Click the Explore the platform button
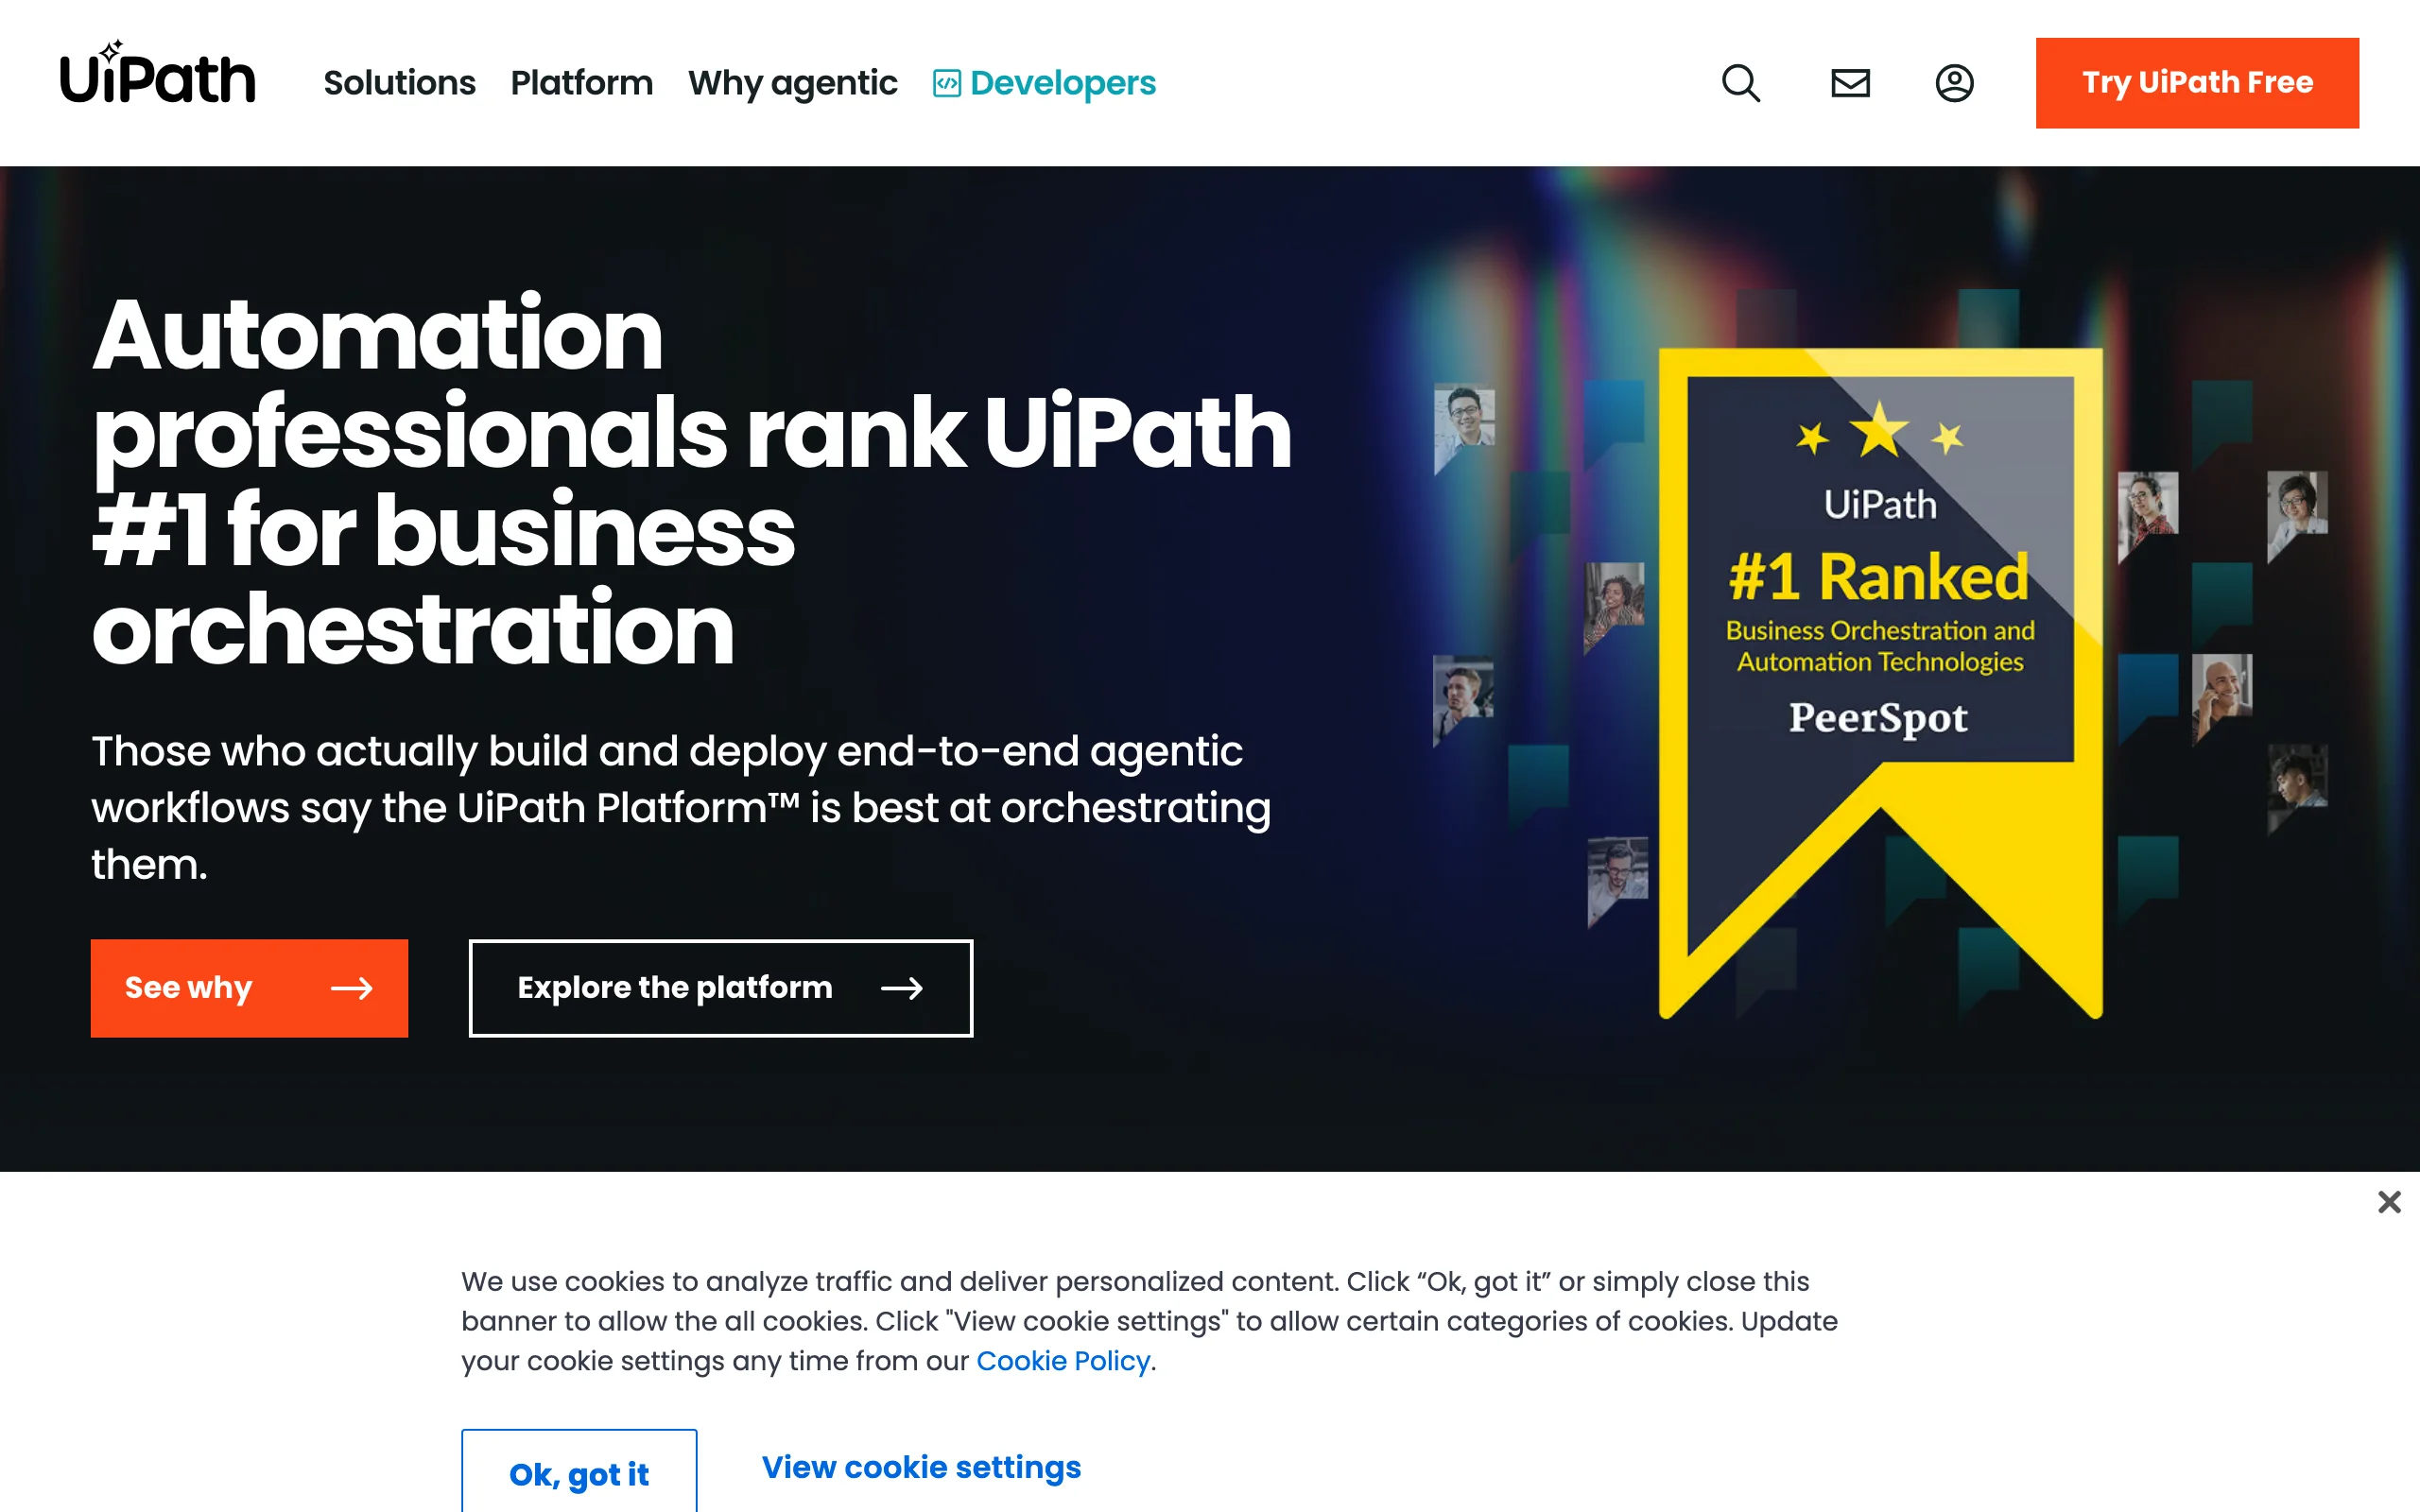Viewport: 2420px width, 1512px height. click(x=721, y=988)
